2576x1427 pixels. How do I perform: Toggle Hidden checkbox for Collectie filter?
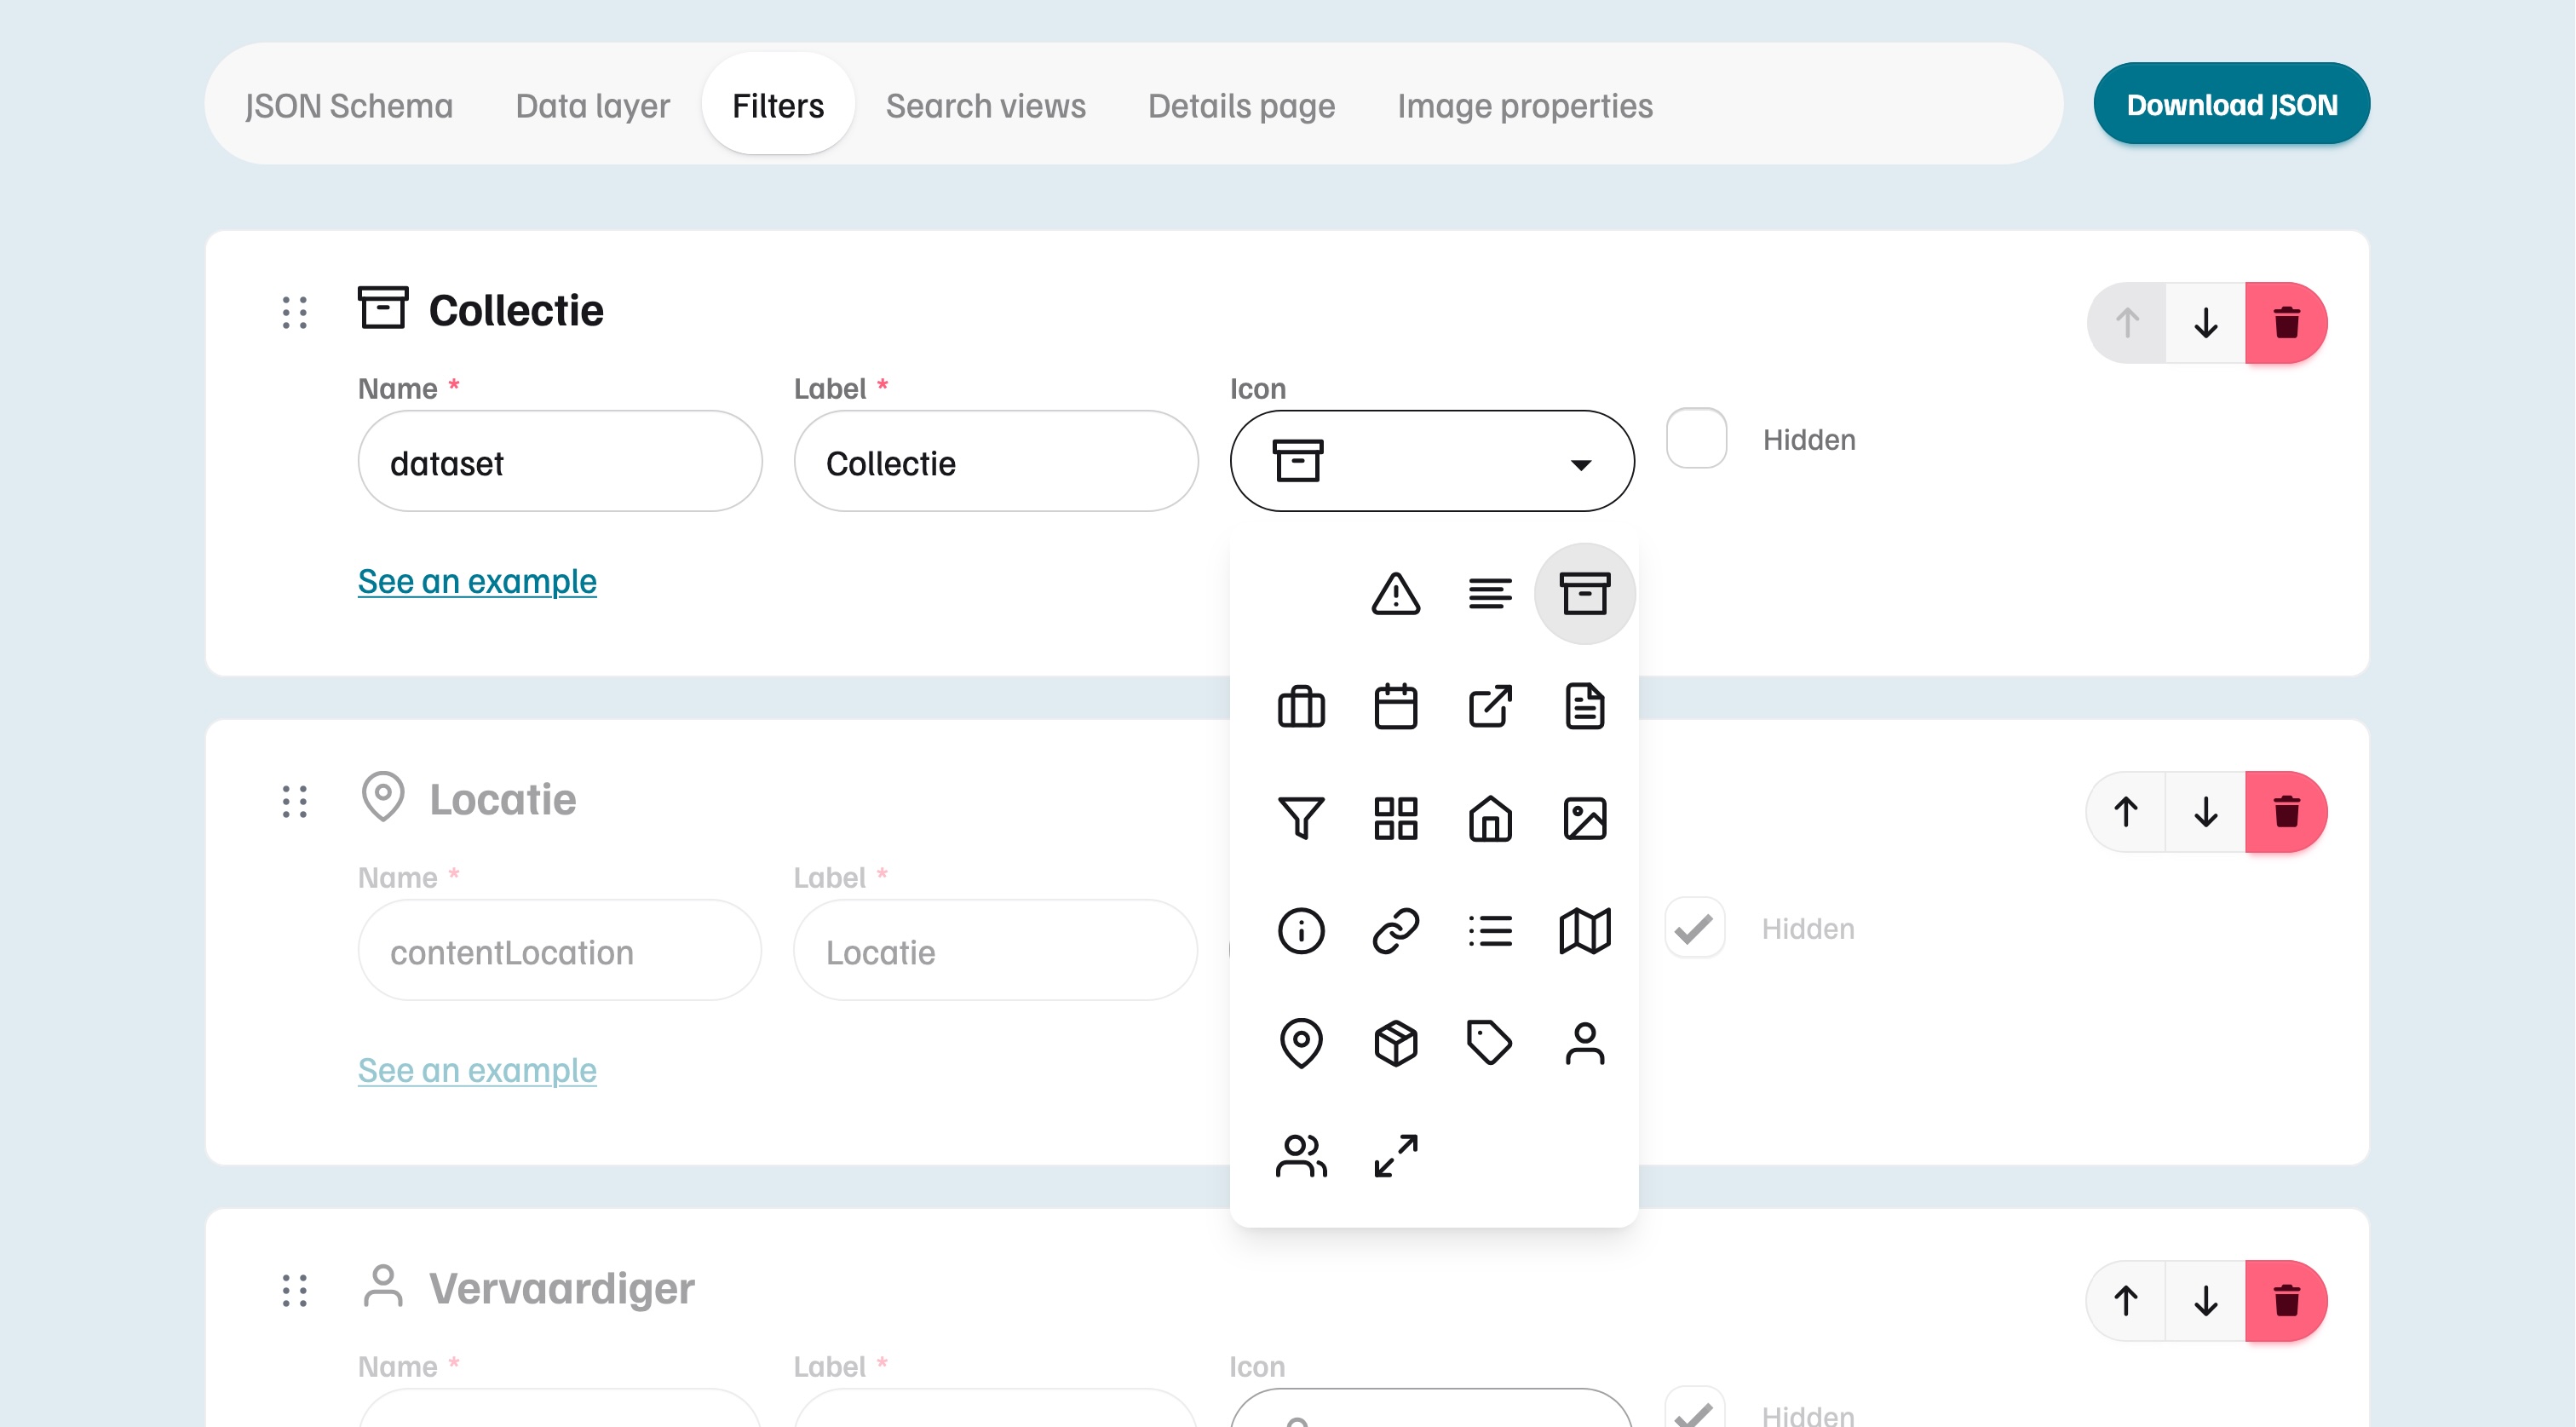pyautogui.click(x=1696, y=438)
